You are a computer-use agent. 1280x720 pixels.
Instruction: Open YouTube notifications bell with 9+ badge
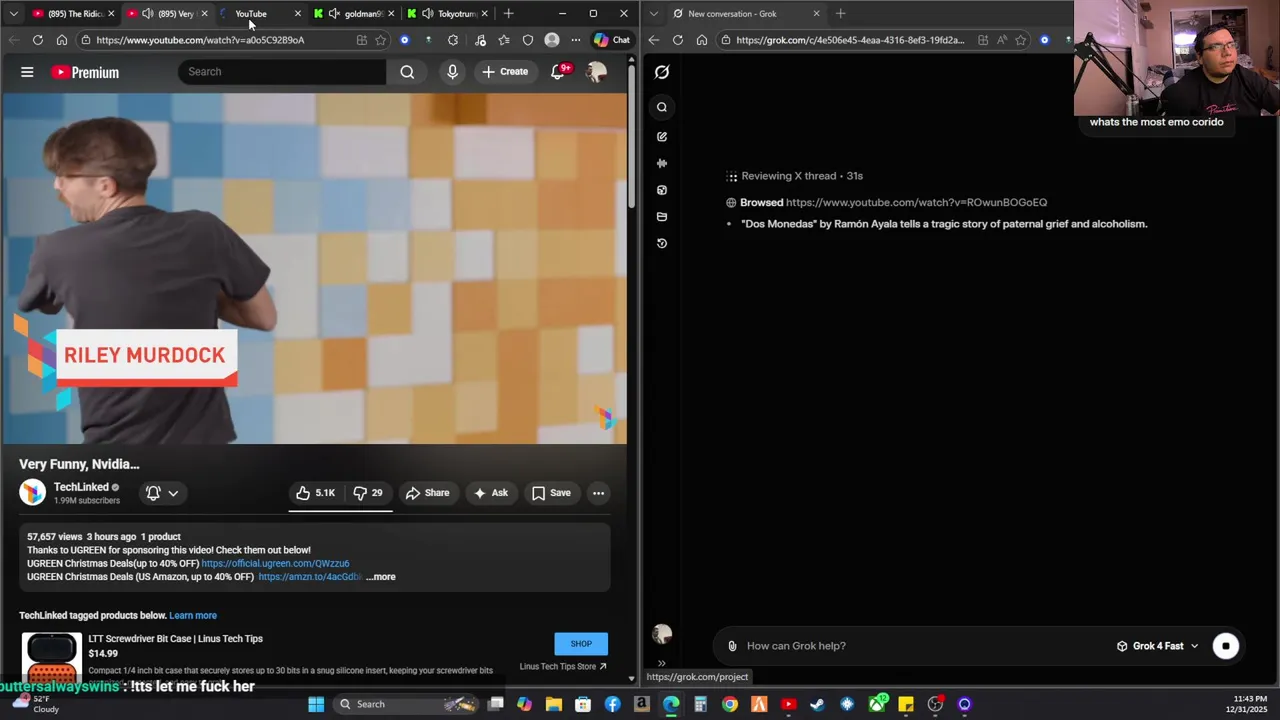coord(559,72)
